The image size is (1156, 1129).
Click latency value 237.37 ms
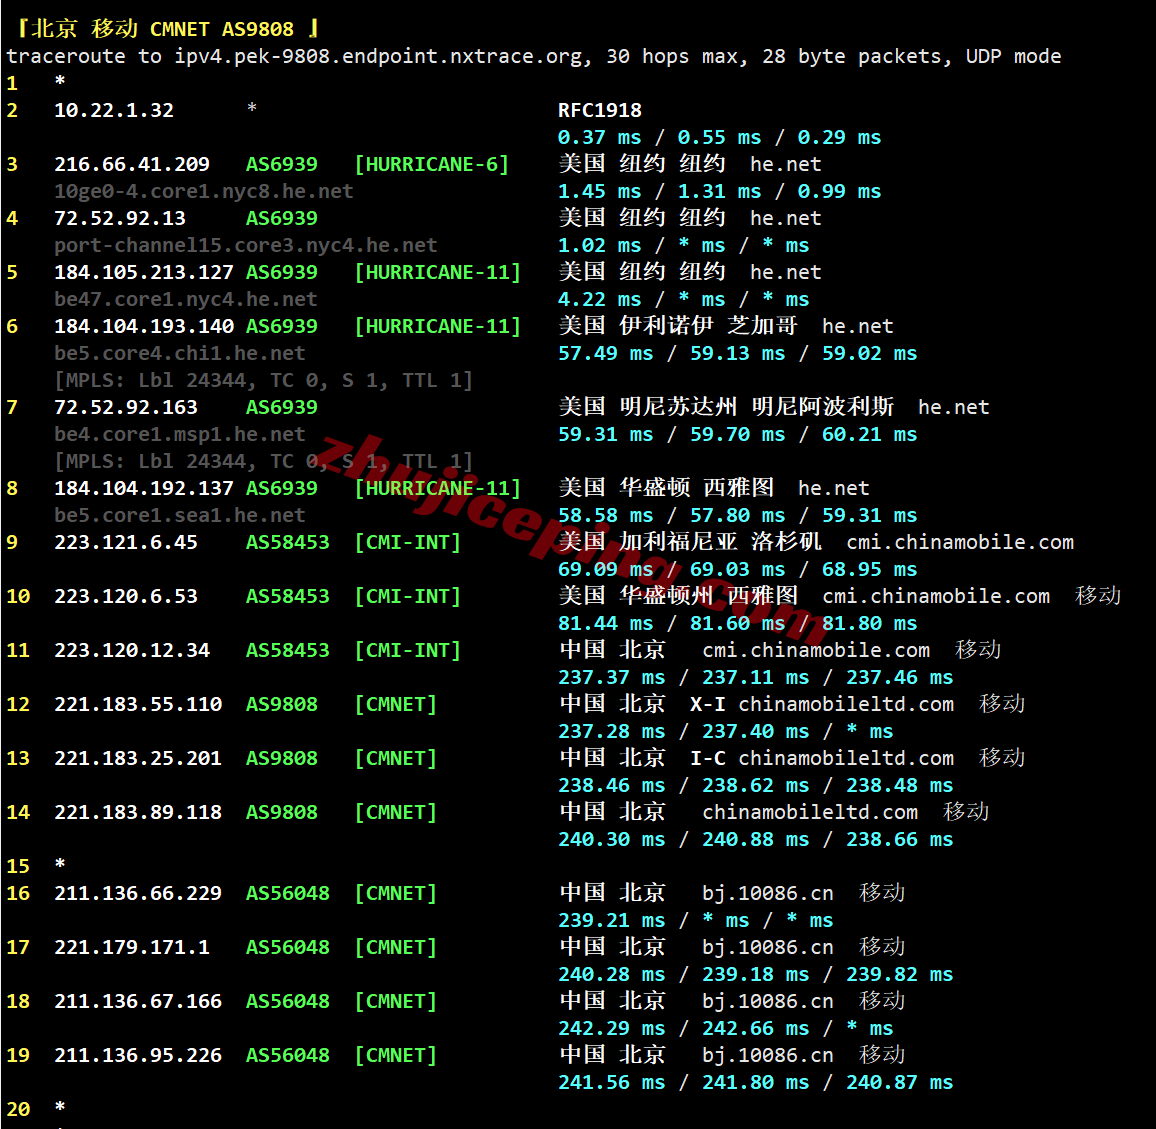tap(611, 678)
